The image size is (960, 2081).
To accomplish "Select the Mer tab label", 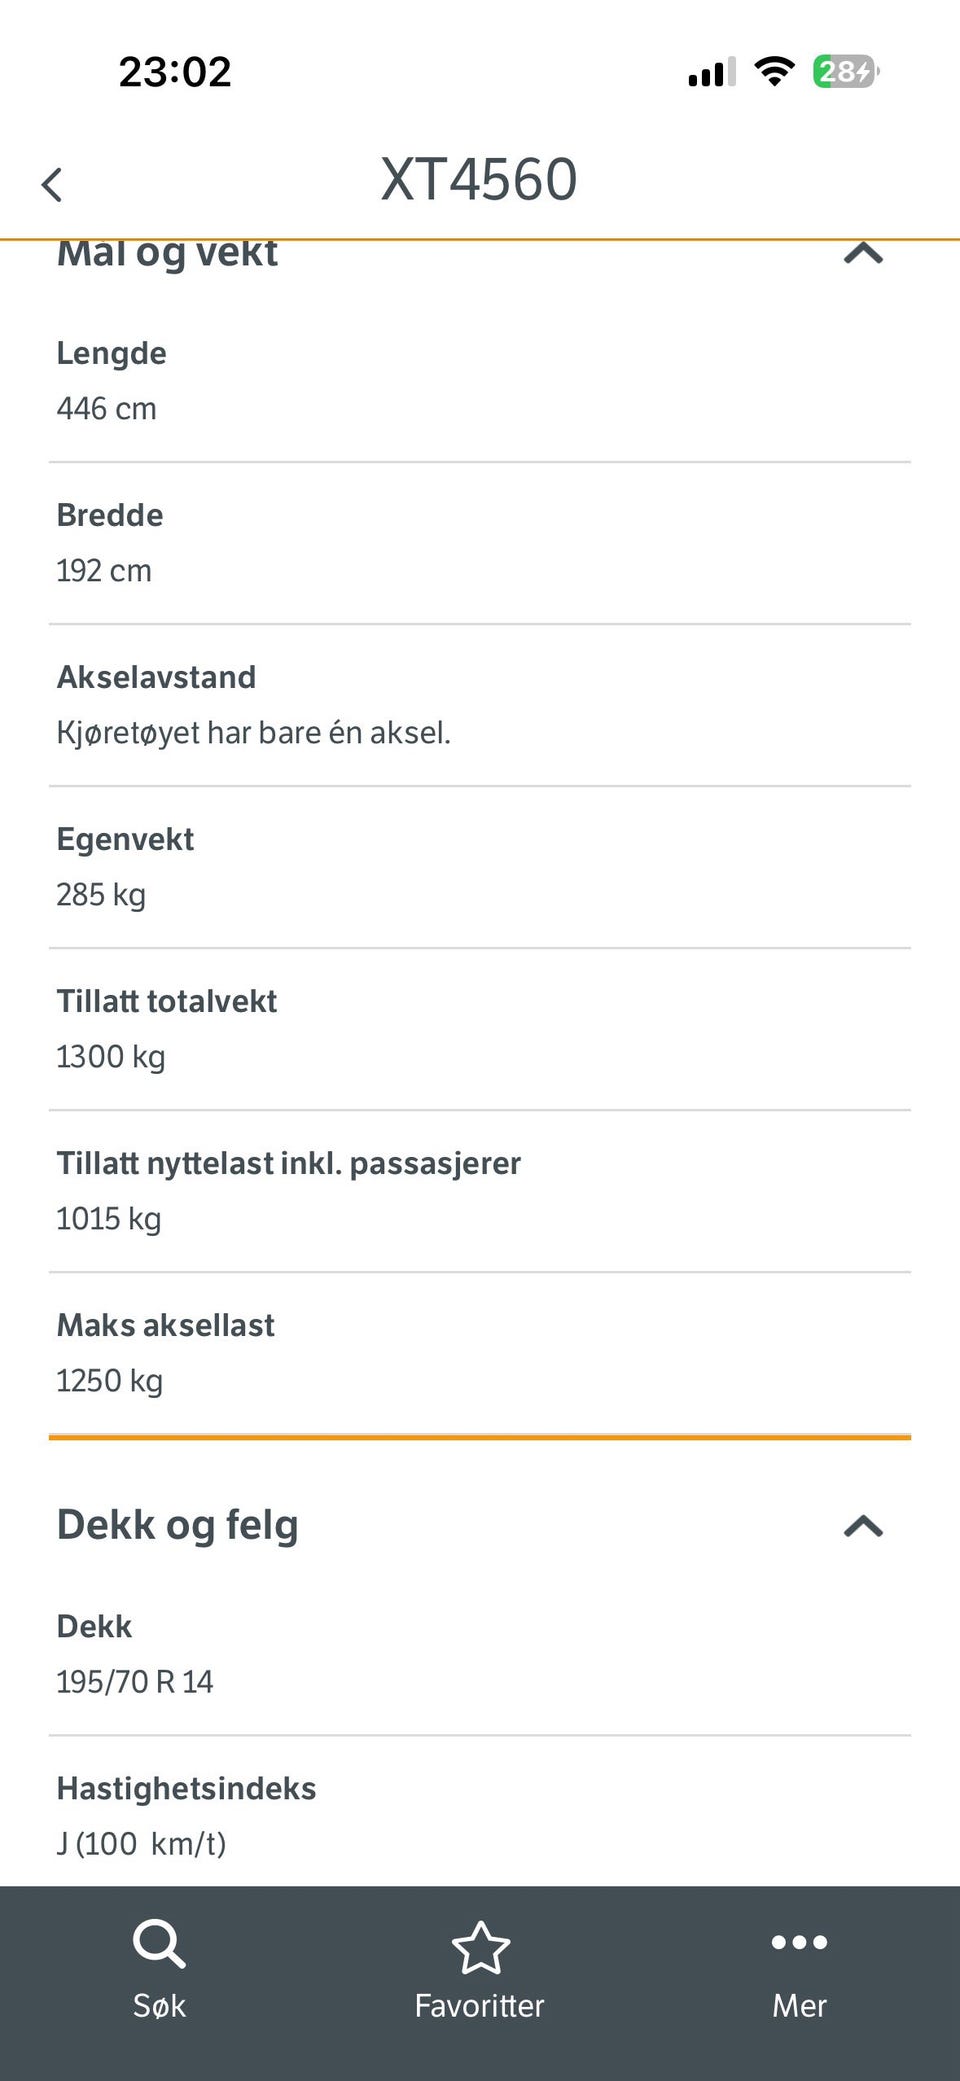I will (x=799, y=2005).
